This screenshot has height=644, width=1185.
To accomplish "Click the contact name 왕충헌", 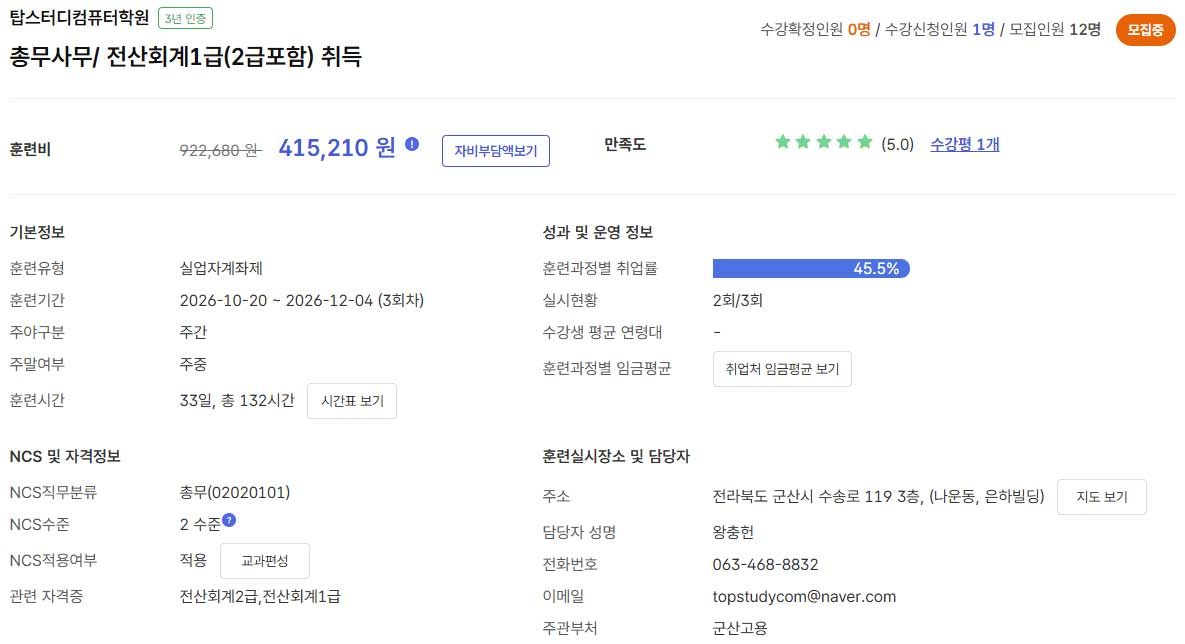I will pos(733,532).
